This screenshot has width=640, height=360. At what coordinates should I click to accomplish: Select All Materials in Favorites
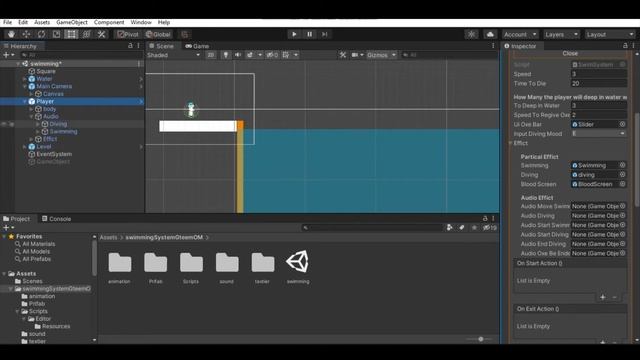tap(38, 244)
